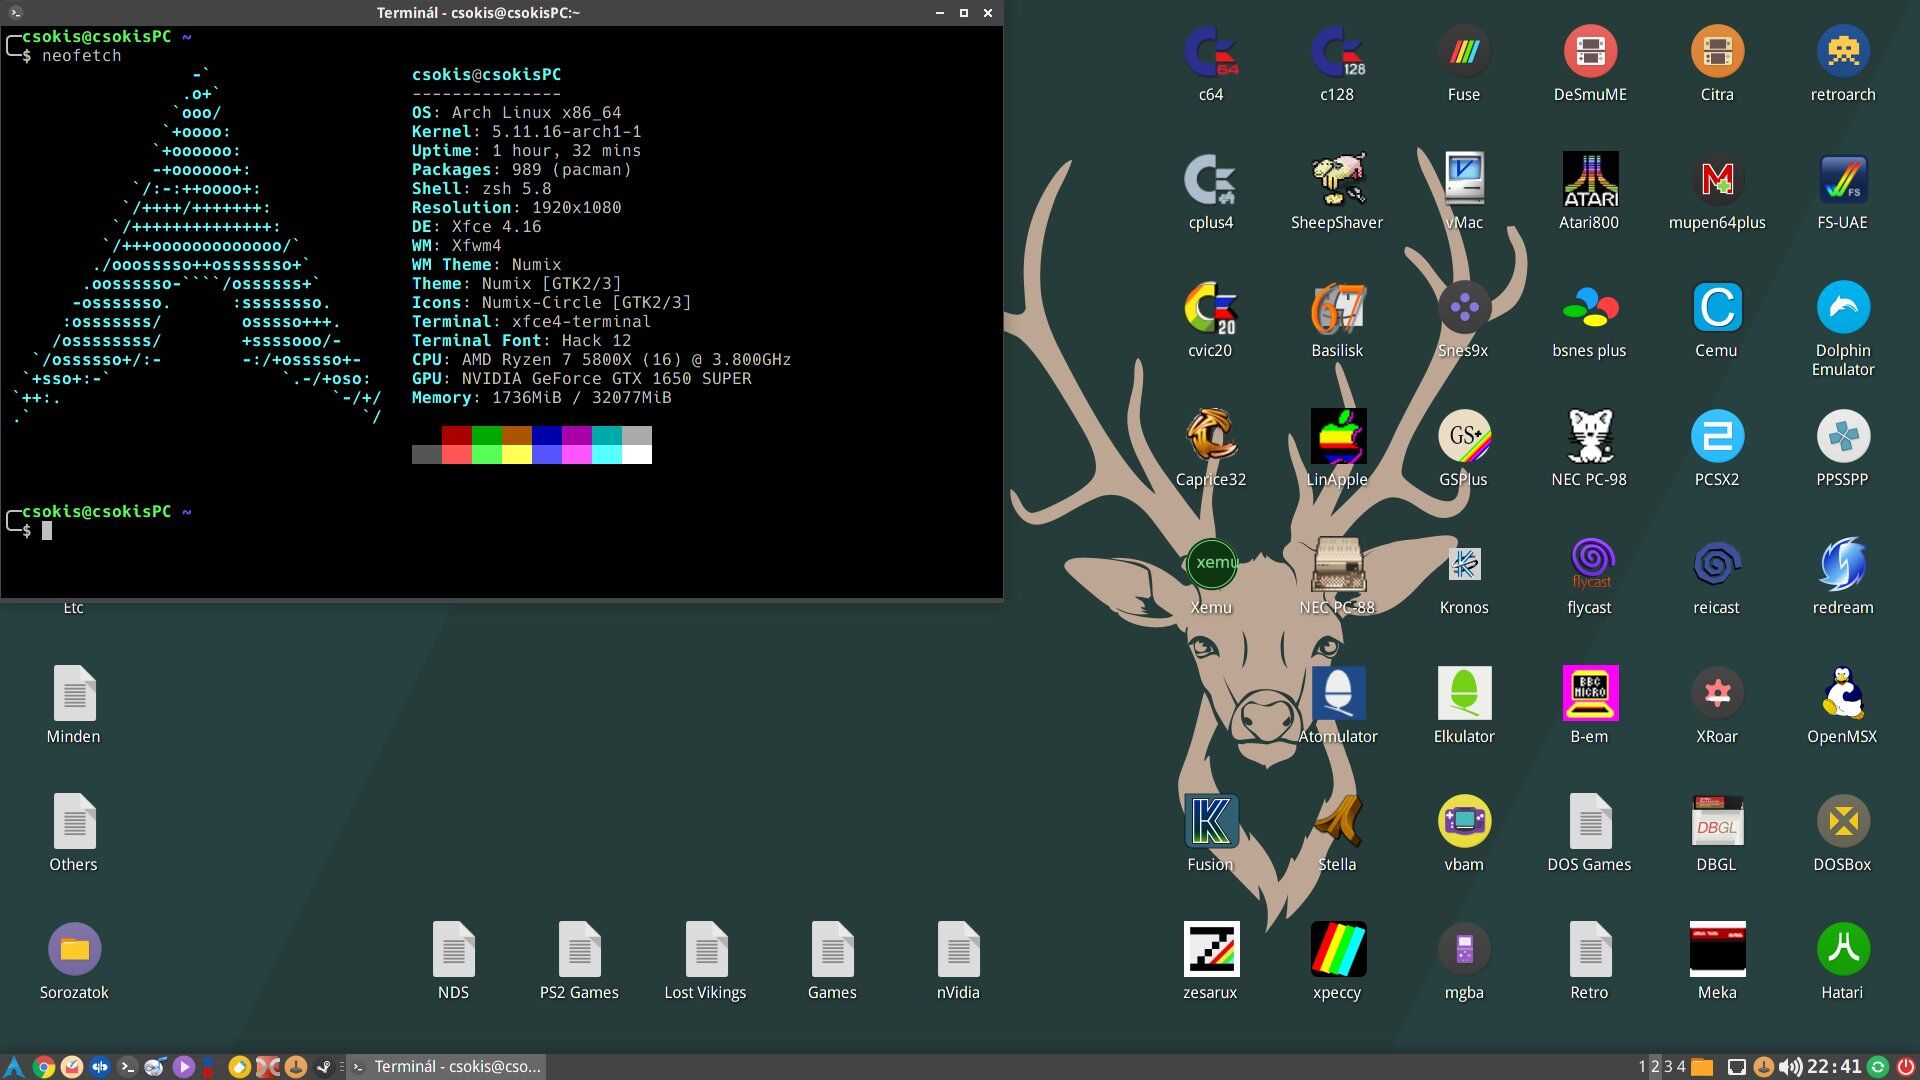Open the cvic20 desktop icon
The image size is (1920, 1080).
(1210, 308)
